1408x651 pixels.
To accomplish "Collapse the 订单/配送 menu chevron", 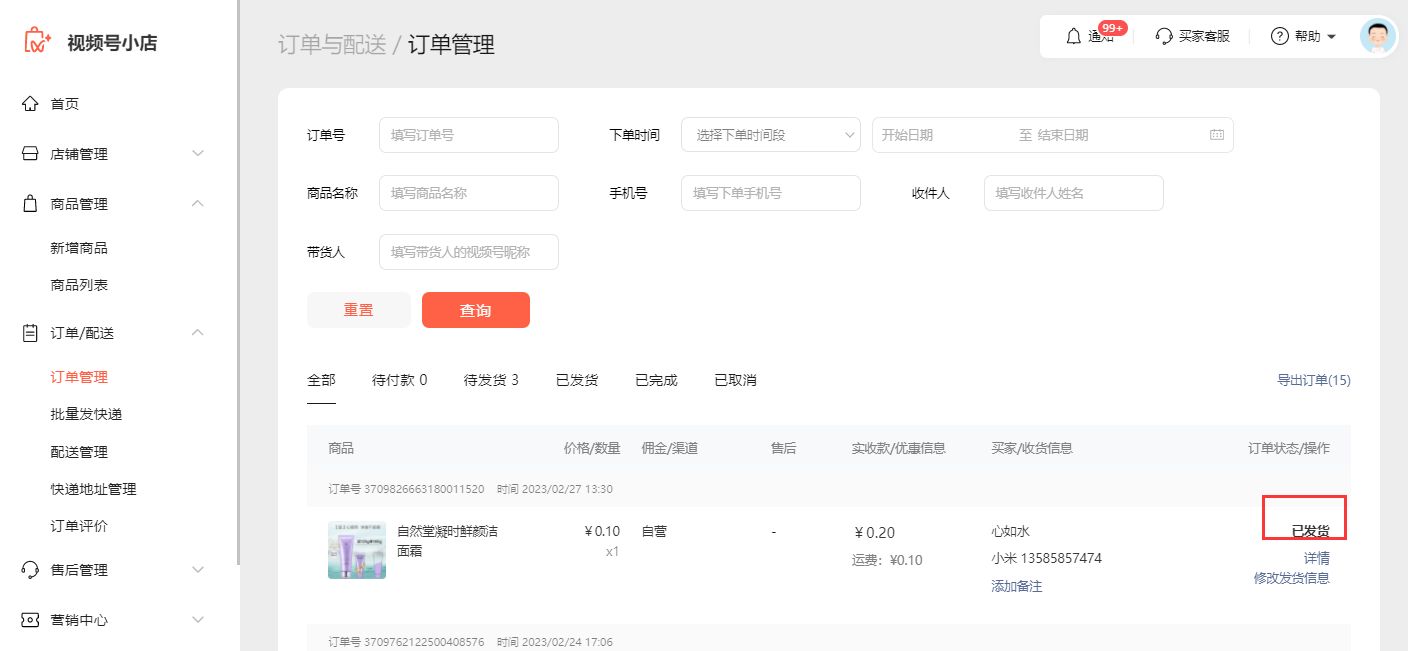I will [x=197, y=332].
